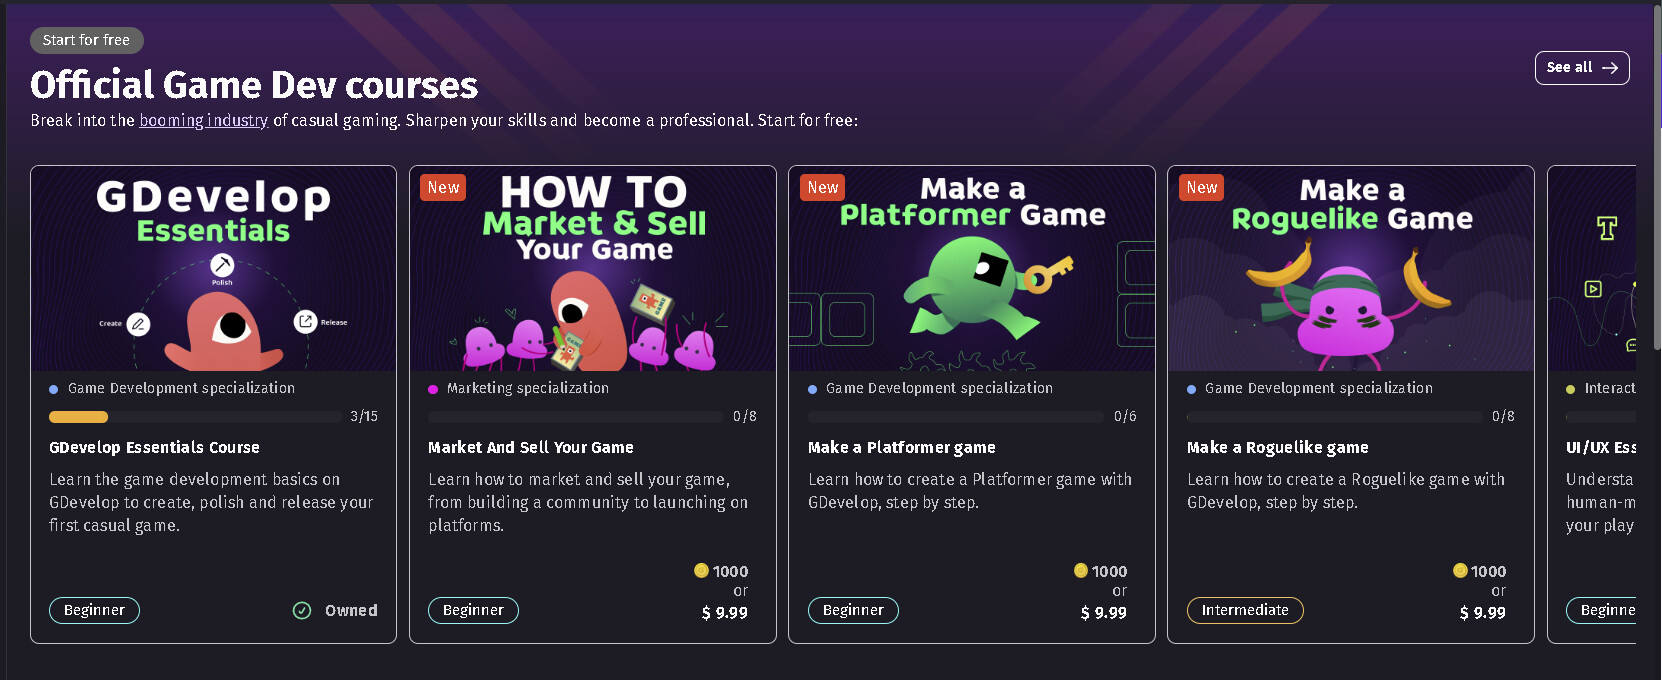This screenshot has width=1662, height=680.
Task: Click the Start for free badge
Action: click(87, 40)
